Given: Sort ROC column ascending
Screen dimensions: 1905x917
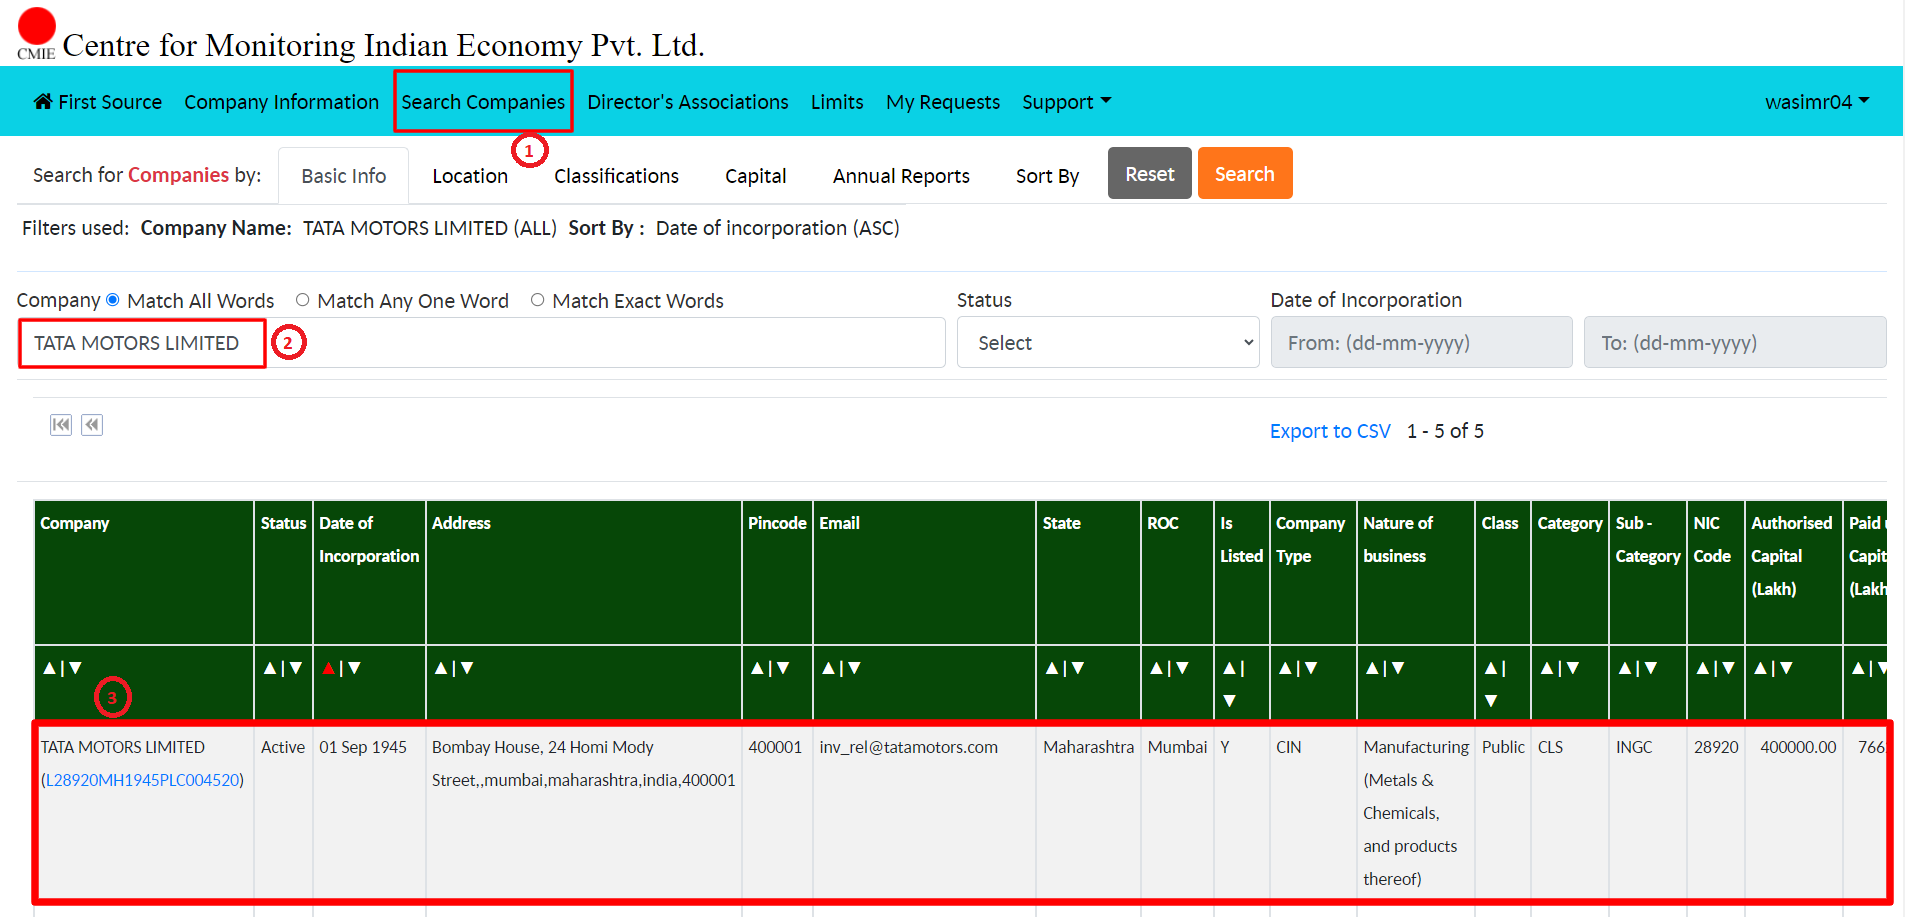Looking at the screenshot, I should [1156, 668].
